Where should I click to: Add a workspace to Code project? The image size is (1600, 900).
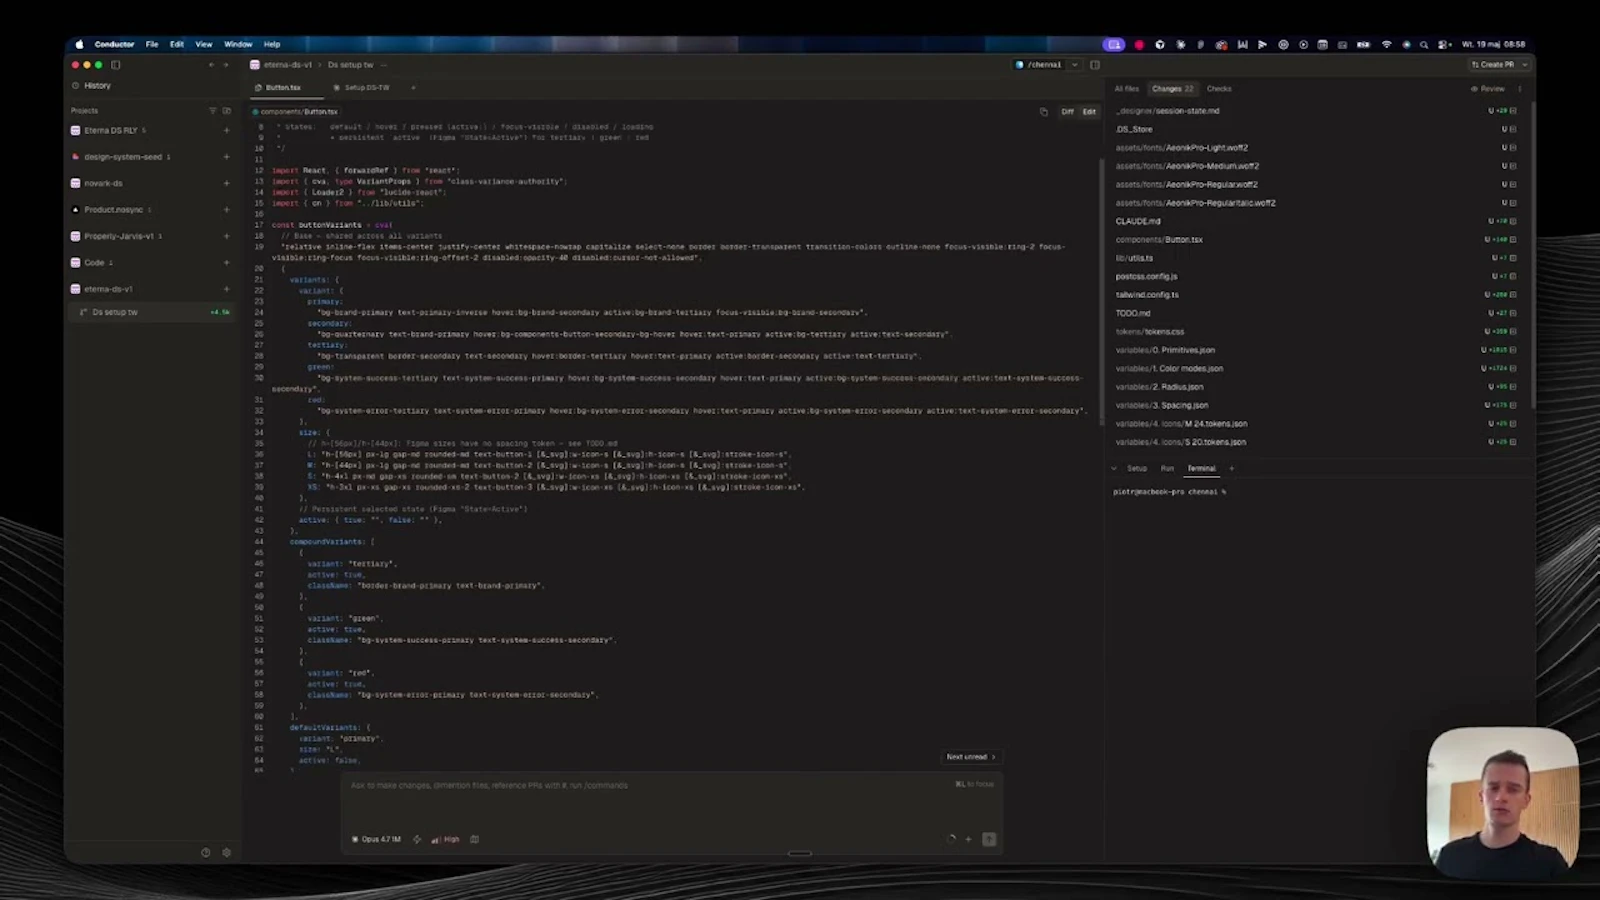point(226,263)
